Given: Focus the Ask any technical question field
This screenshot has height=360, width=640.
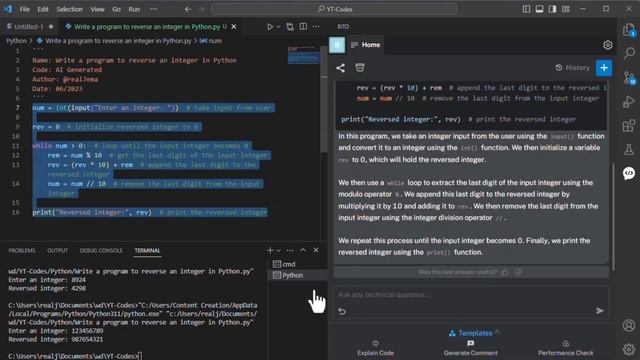Looking at the screenshot, I should coord(471,295).
